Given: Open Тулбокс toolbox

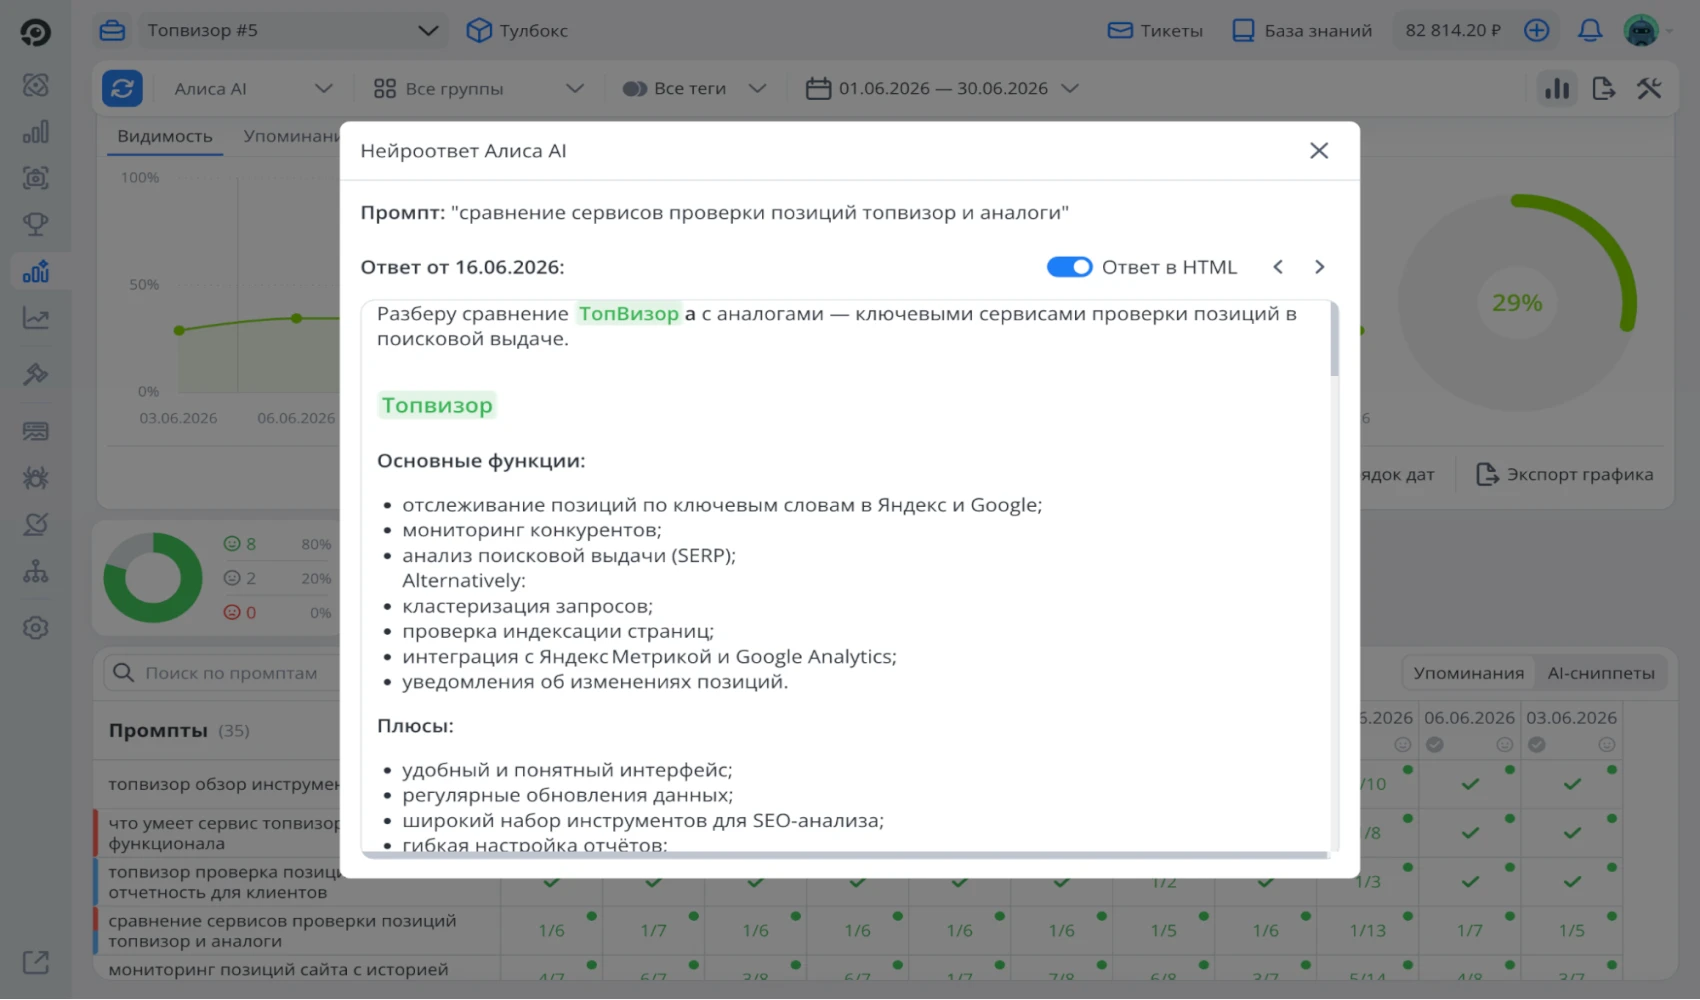Looking at the screenshot, I should pyautogui.click(x=517, y=30).
